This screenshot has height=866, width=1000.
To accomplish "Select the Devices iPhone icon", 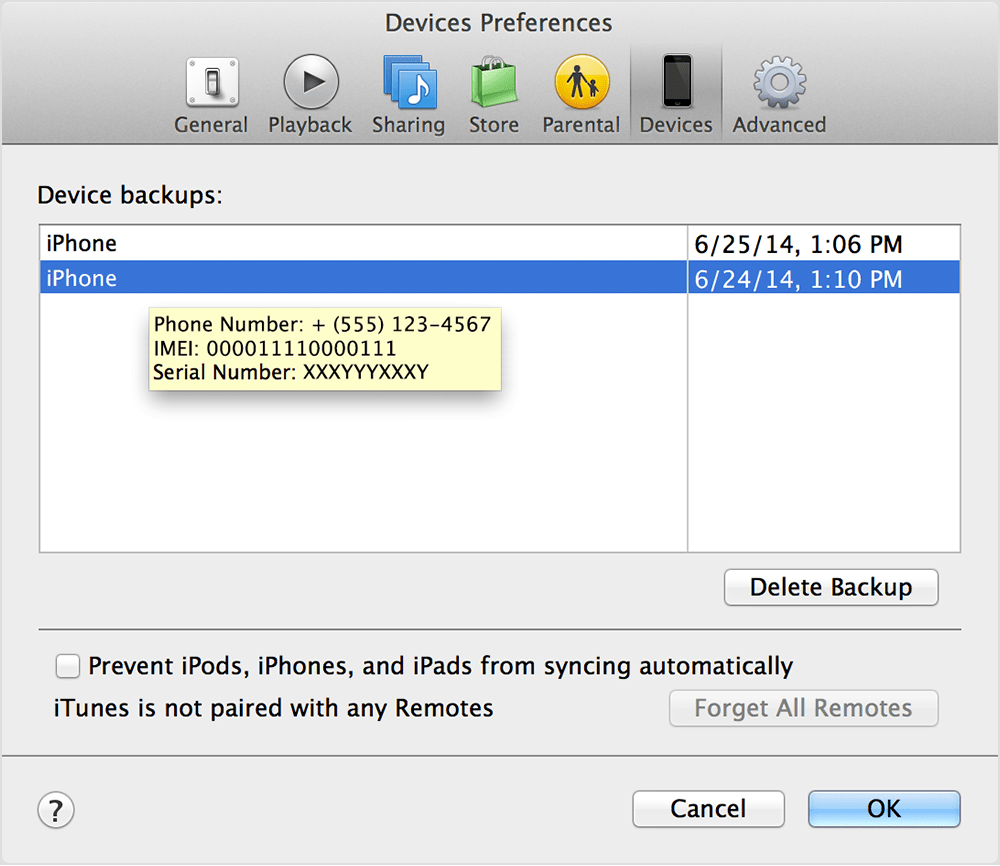I will point(677,81).
